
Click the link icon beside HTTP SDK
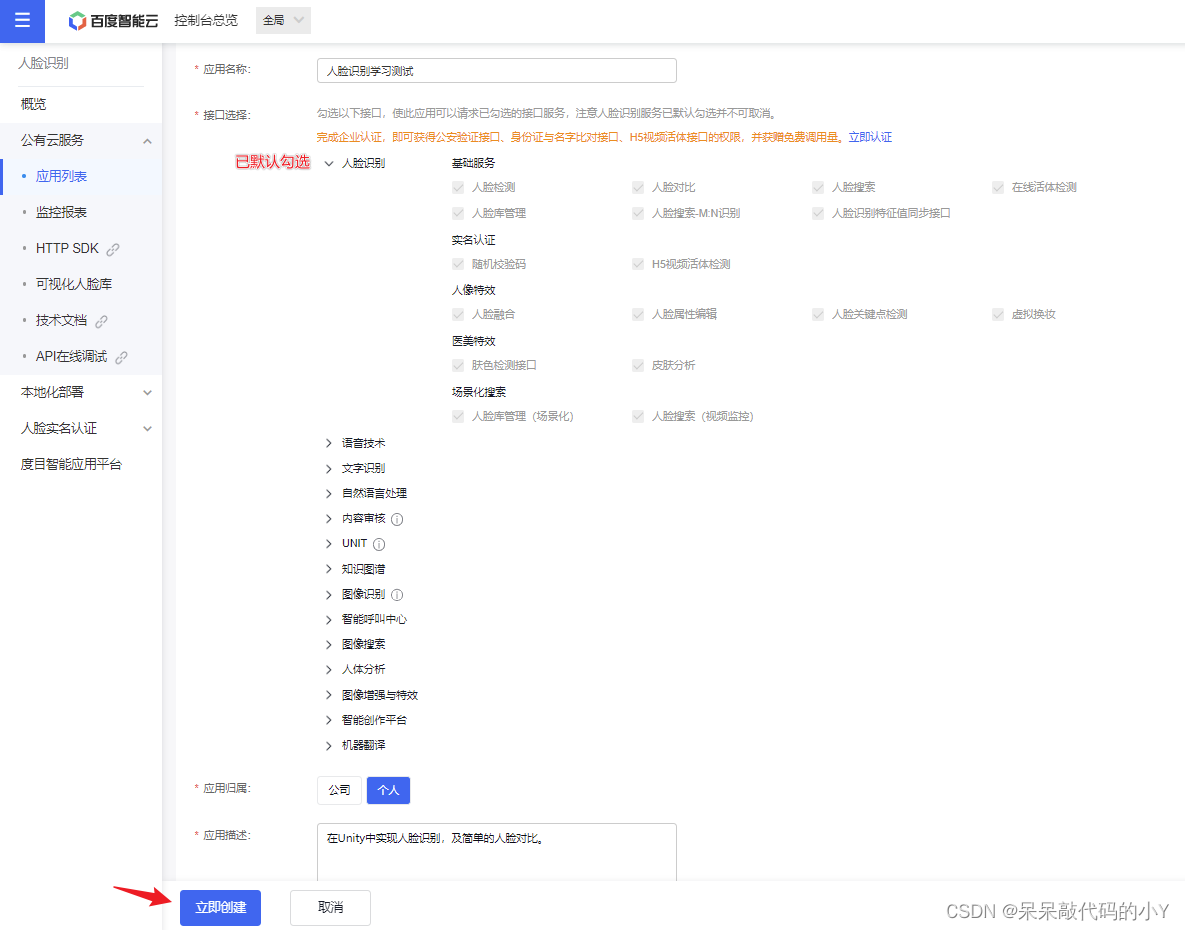pos(113,249)
